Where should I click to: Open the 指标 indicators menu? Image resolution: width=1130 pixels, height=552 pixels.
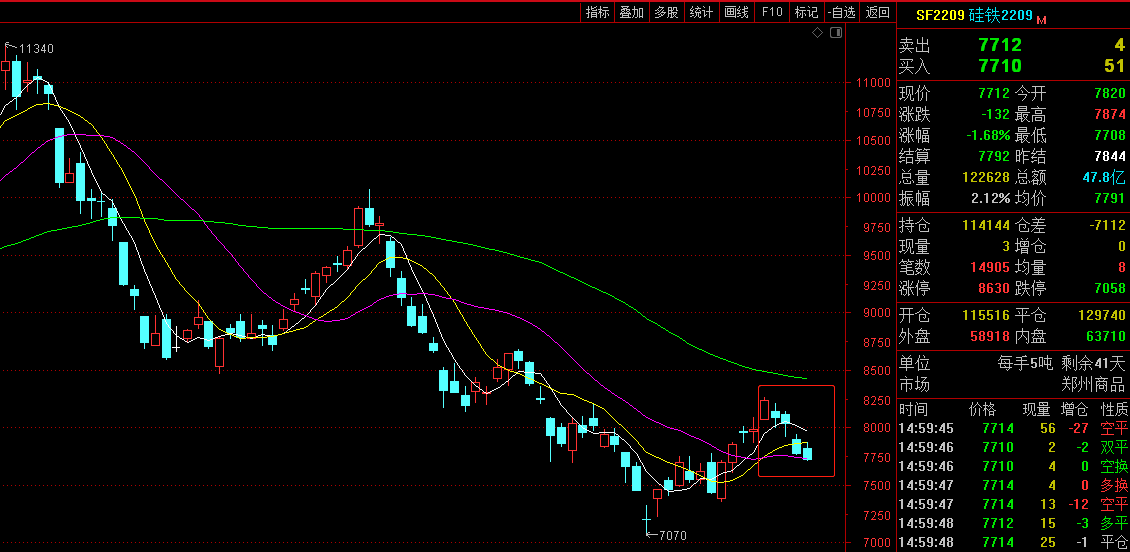pos(597,12)
